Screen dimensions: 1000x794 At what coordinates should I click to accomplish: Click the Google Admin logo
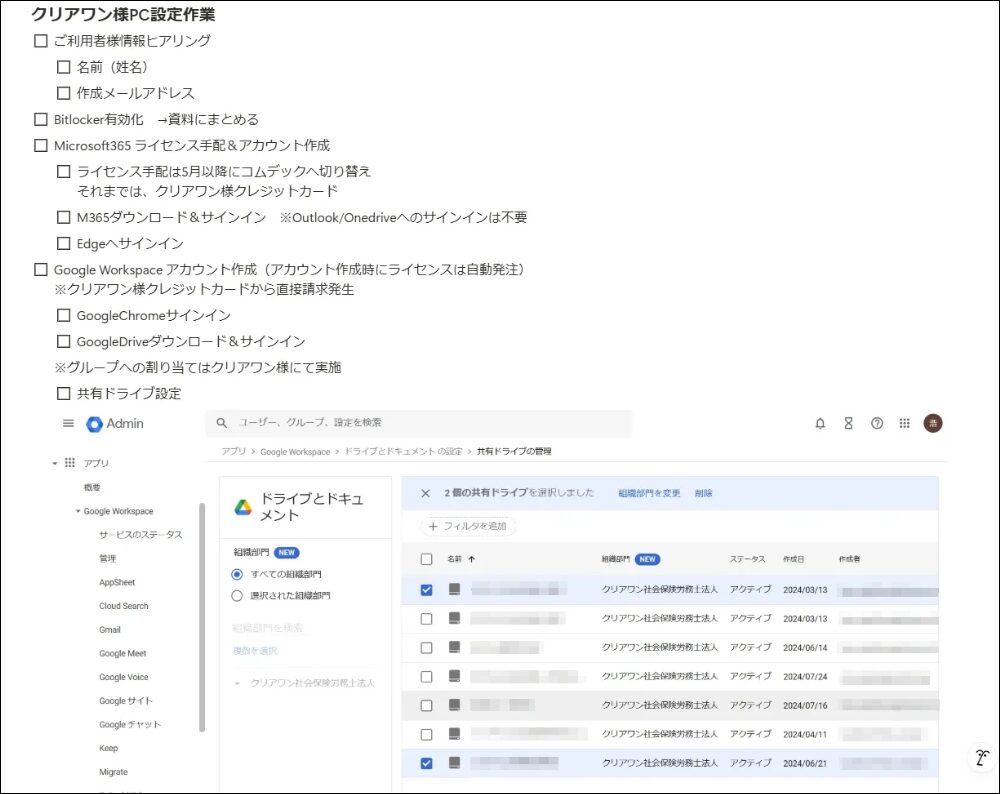[x=115, y=423]
